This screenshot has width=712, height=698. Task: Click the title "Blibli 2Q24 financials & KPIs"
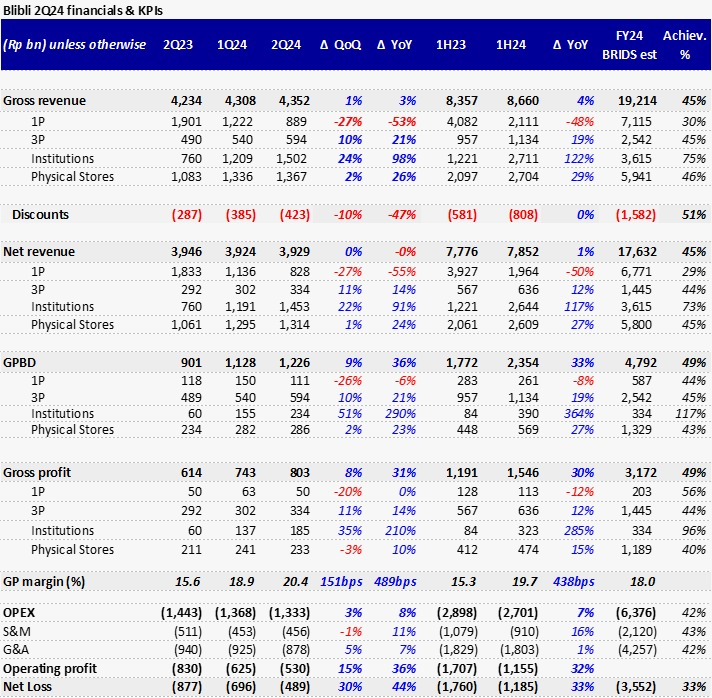83,10
